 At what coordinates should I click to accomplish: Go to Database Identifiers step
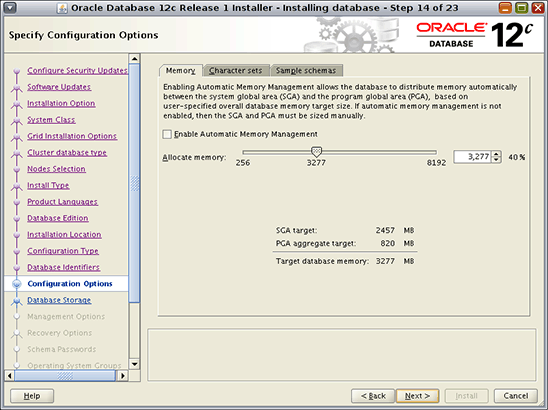pos(64,267)
